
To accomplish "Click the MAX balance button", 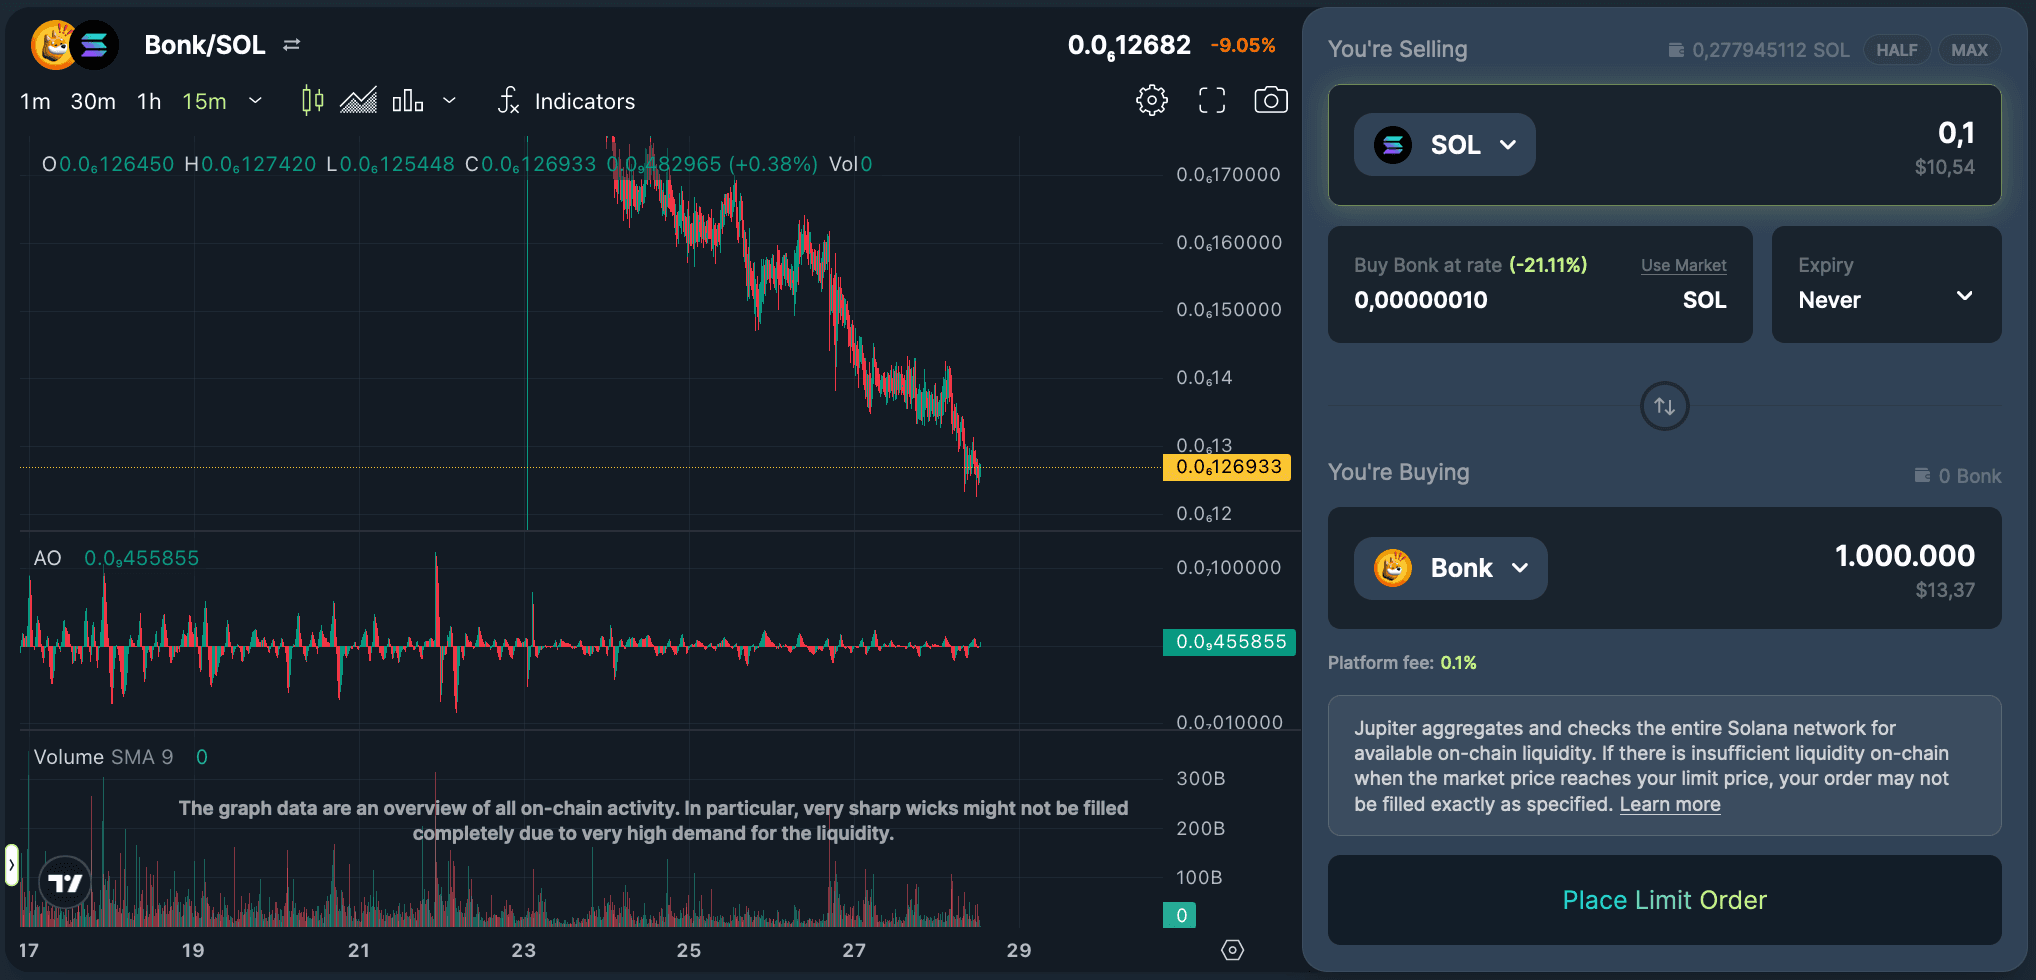I will tap(1969, 50).
